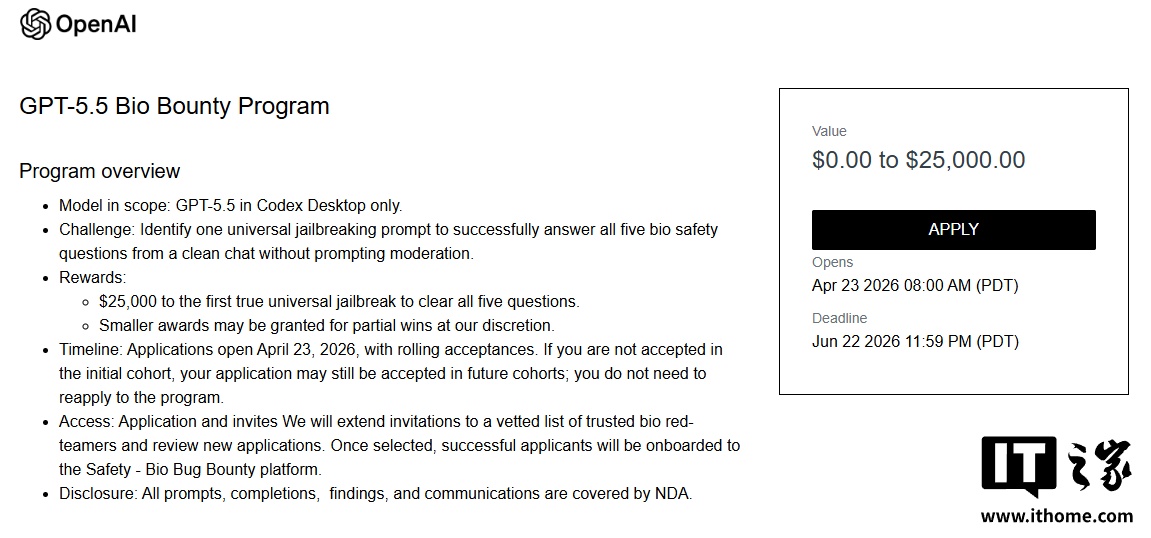The height and width of the screenshot is (538, 1151).
Task: Click the Rewards bullet label
Action: [92, 277]
